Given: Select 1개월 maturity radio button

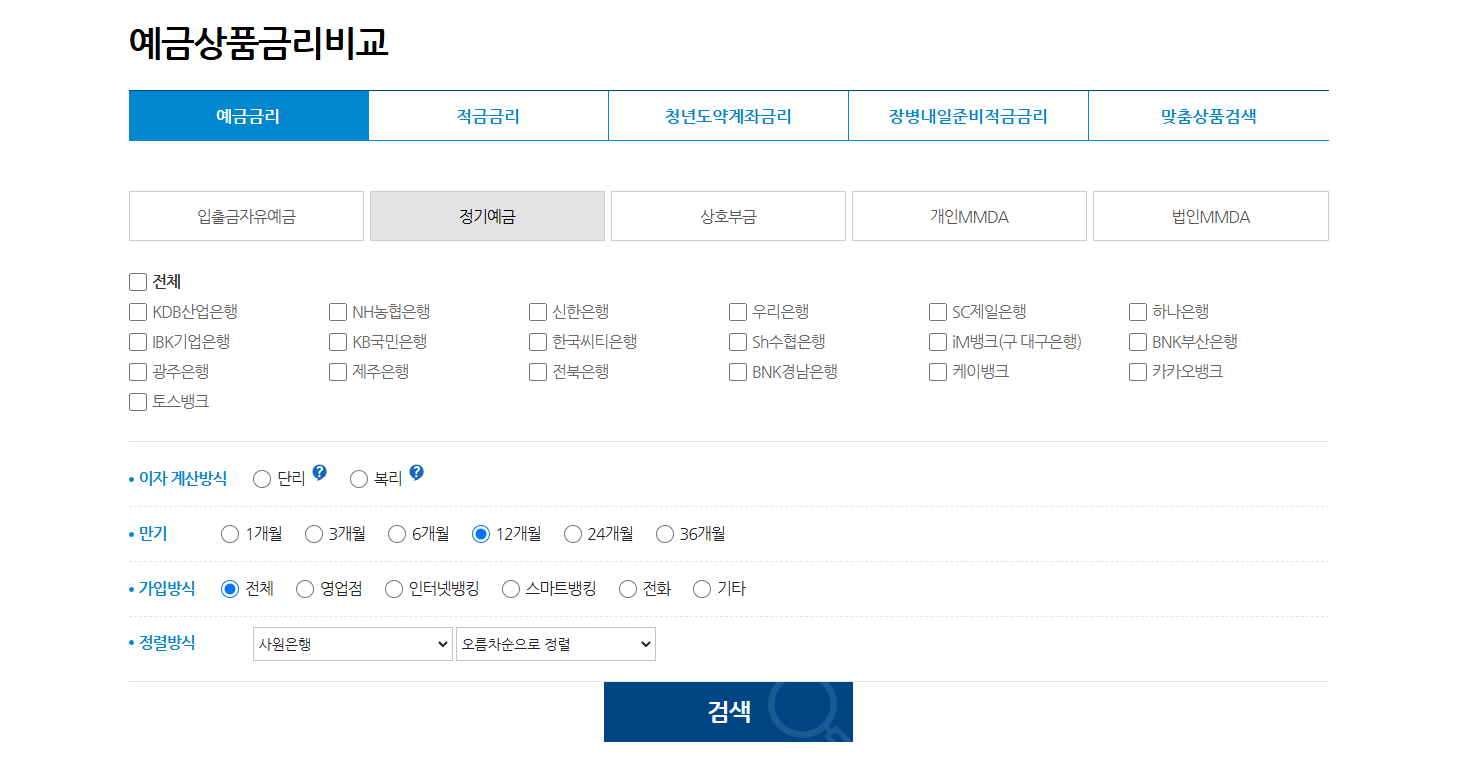Looking at the screenshot, I should pos(230,534).
